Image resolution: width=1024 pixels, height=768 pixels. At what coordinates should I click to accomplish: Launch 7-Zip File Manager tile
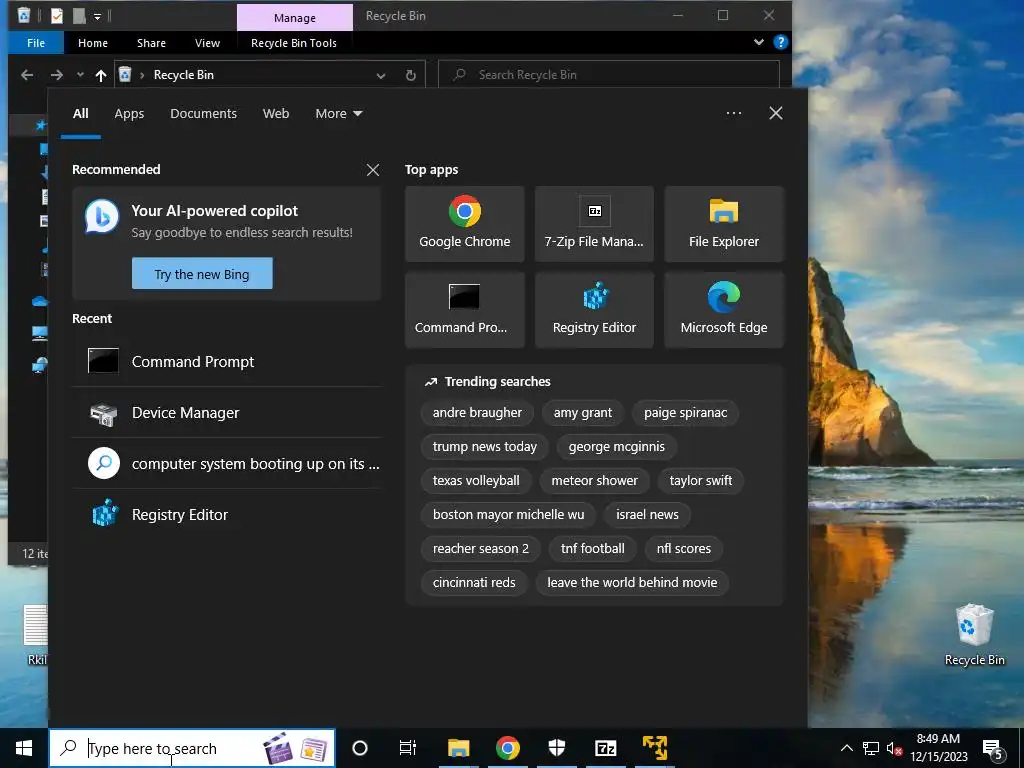594,224
